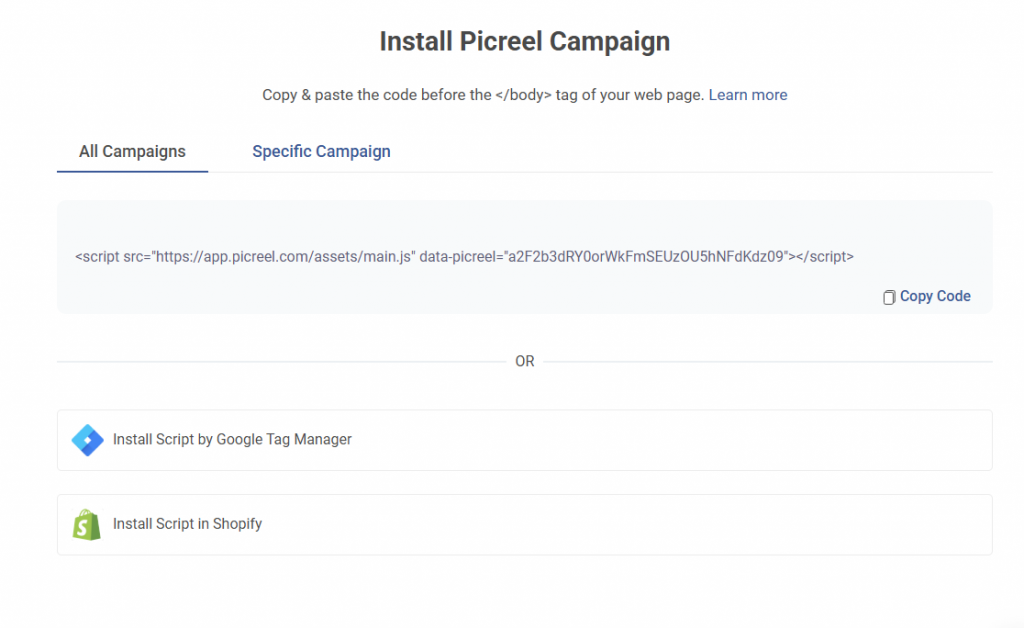Follow the Learn more link
The image size is (1024, 628).
(x=748, y=95)
